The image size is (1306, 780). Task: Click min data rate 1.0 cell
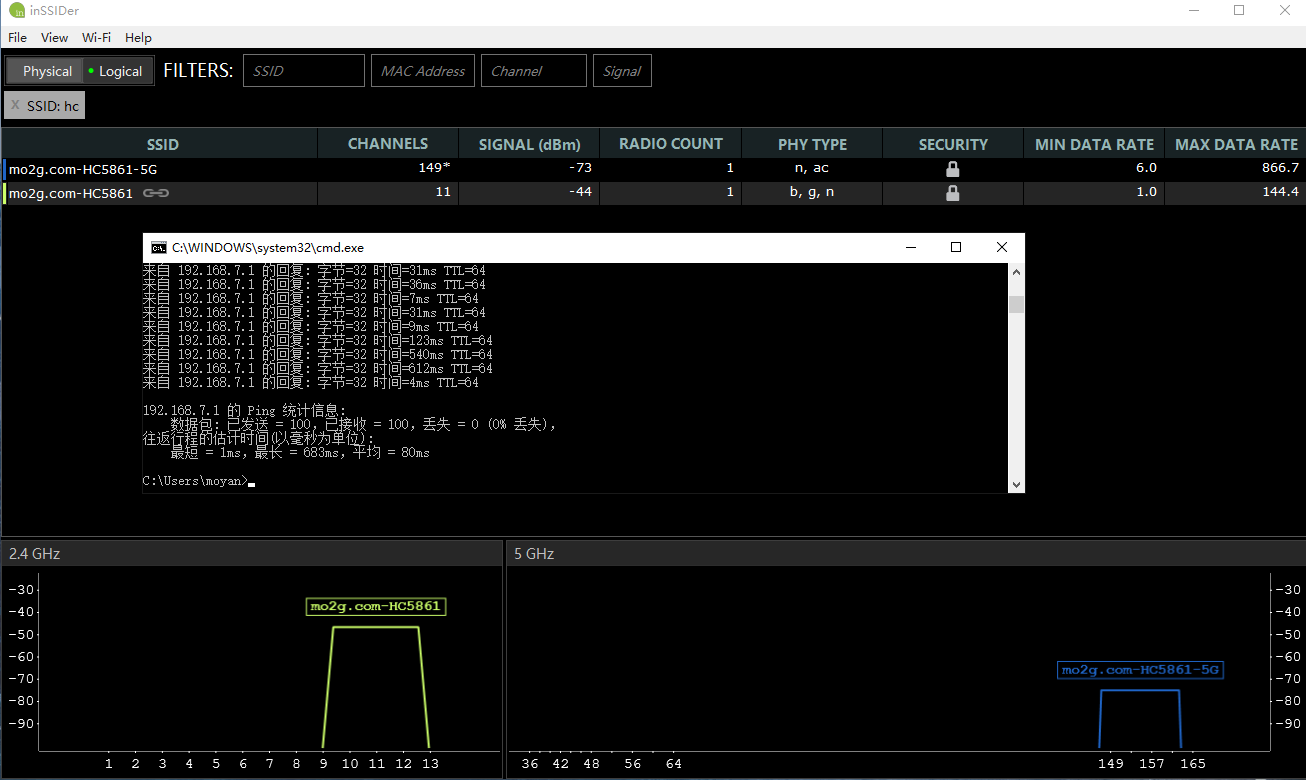pos(1146,192)
